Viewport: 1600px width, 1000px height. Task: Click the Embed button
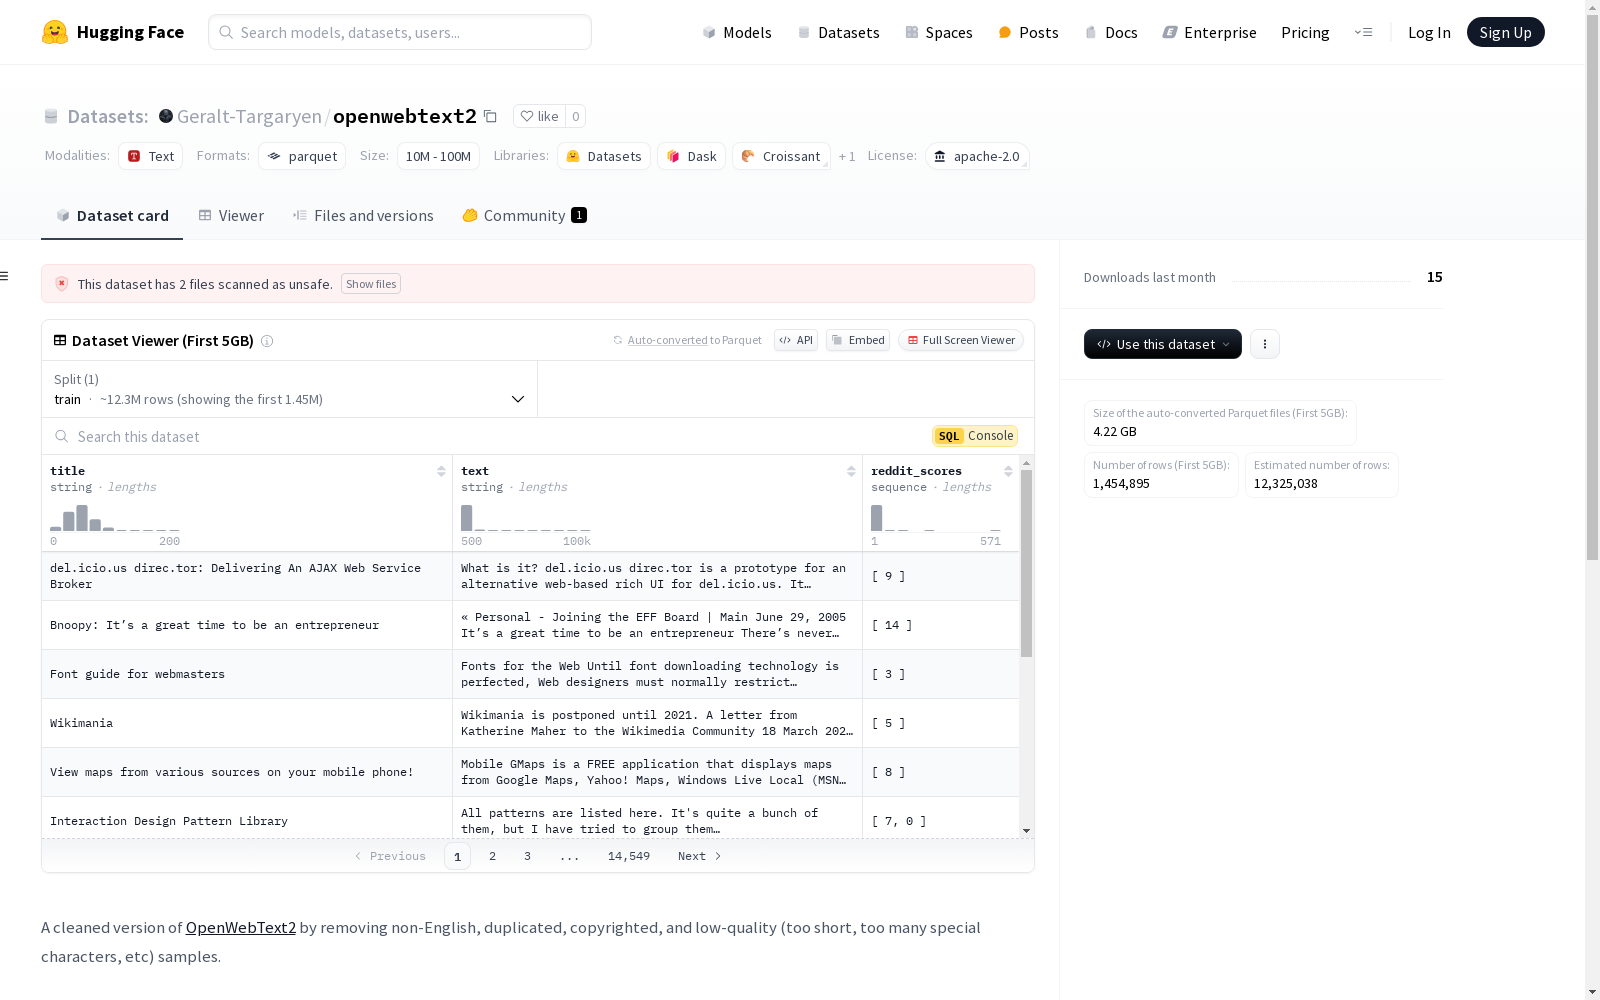(858, 340)
